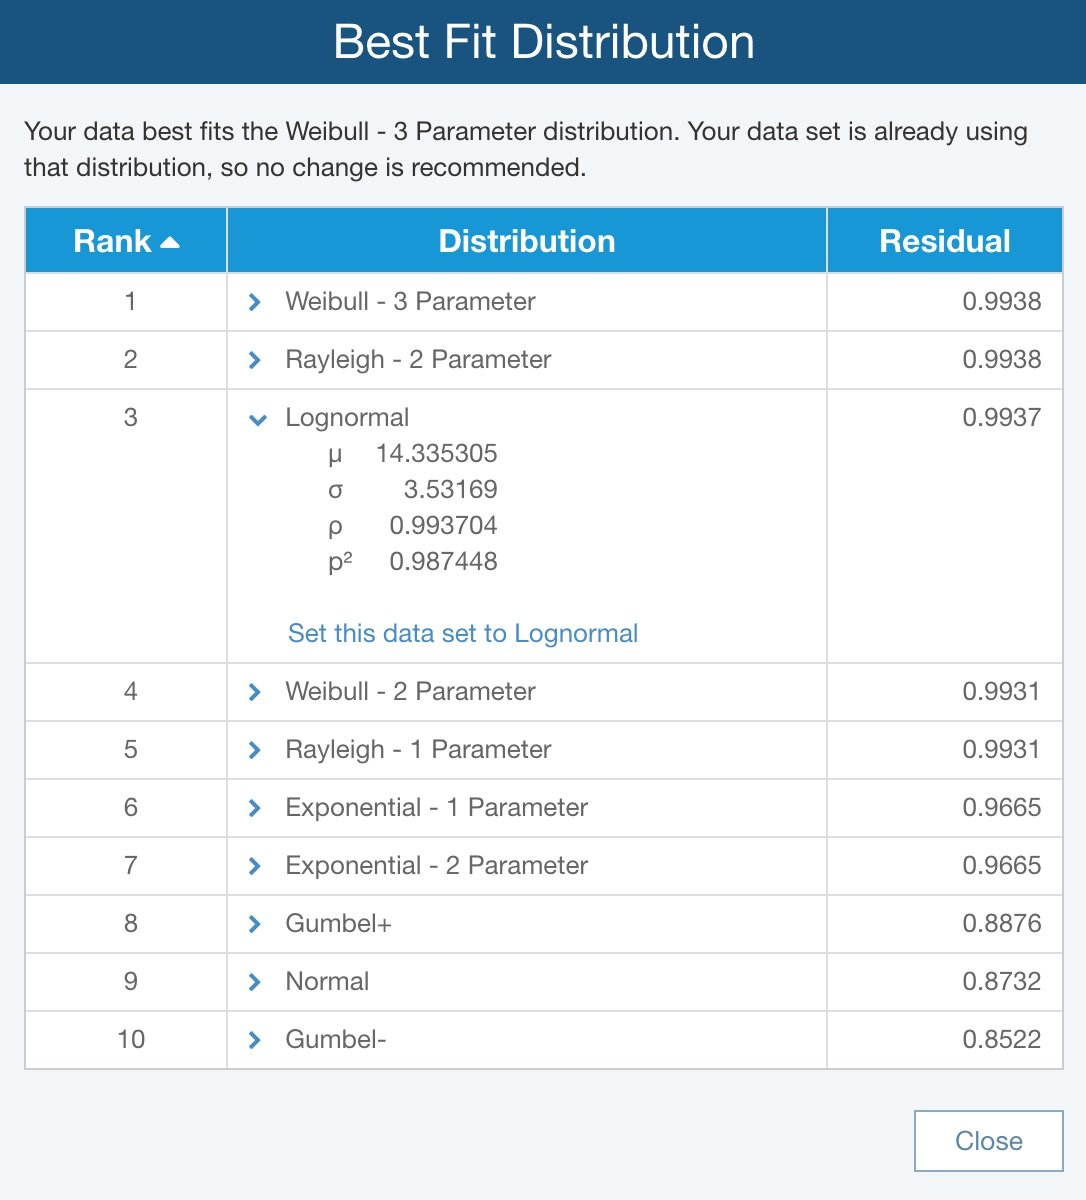
Task: Expand the Weibull - 3 Parameter row
Action: [x=255, y=302]
